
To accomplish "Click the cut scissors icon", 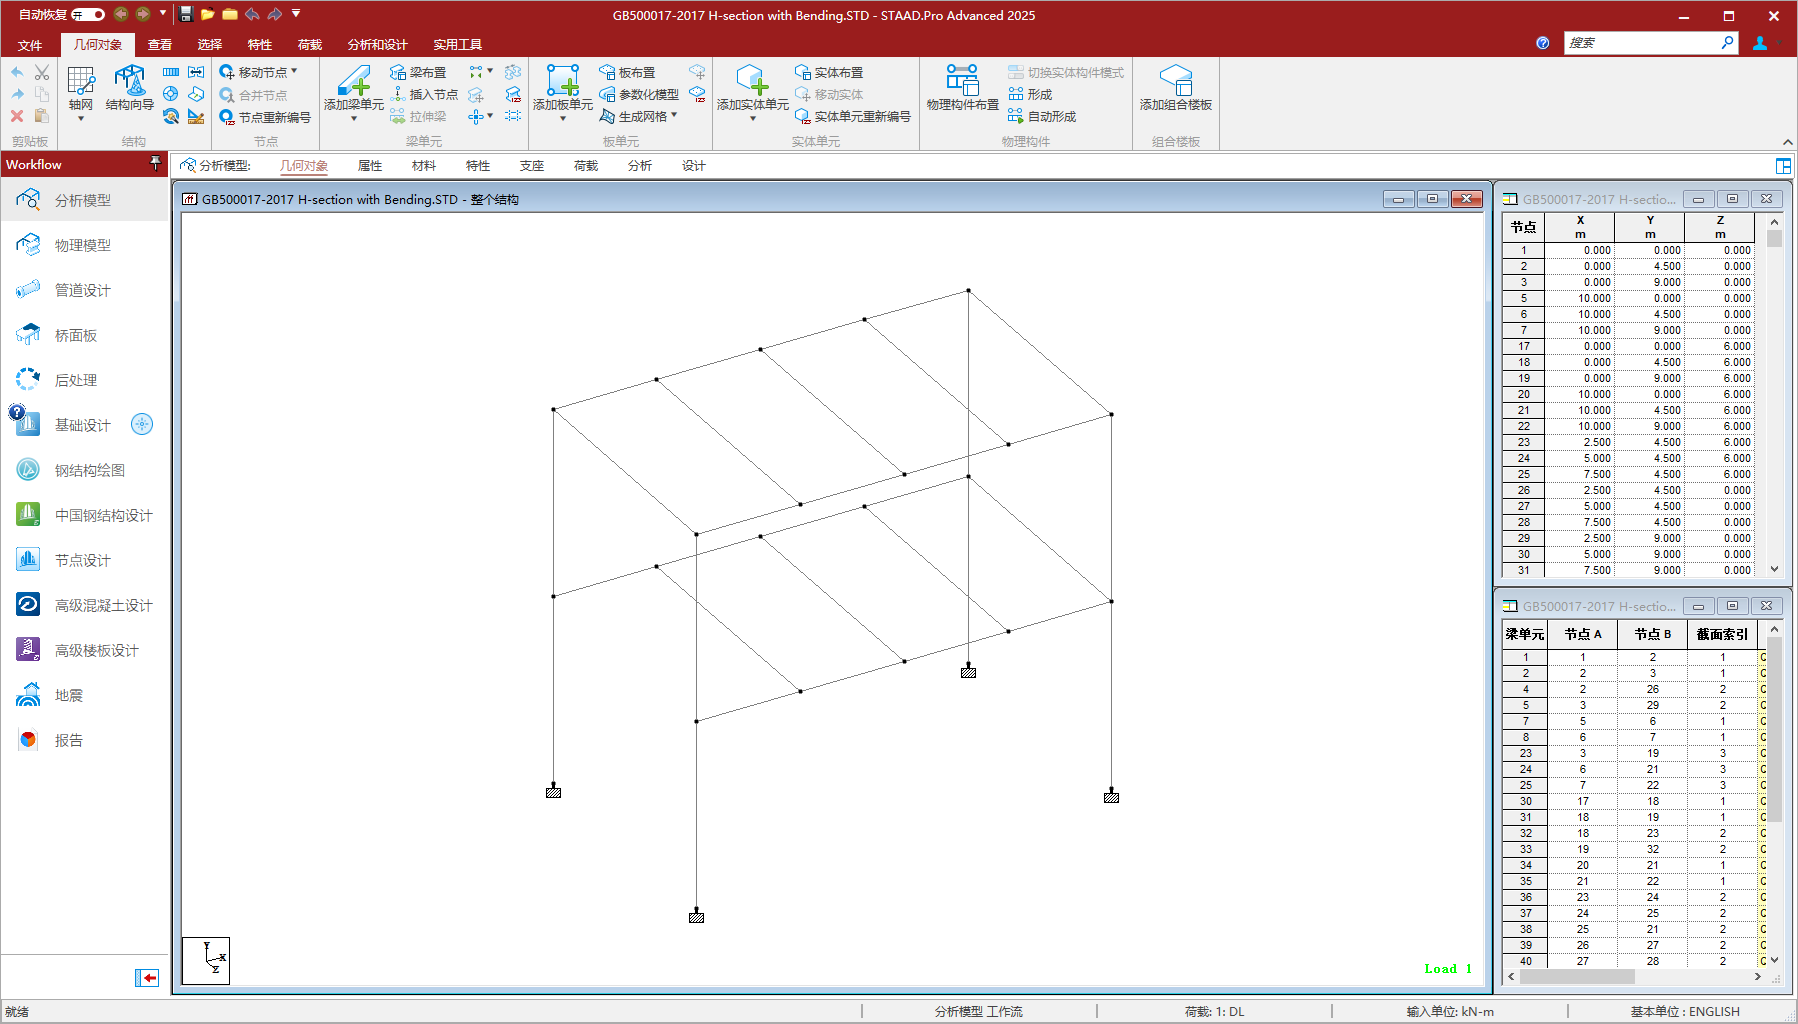I will pos(42,73).
